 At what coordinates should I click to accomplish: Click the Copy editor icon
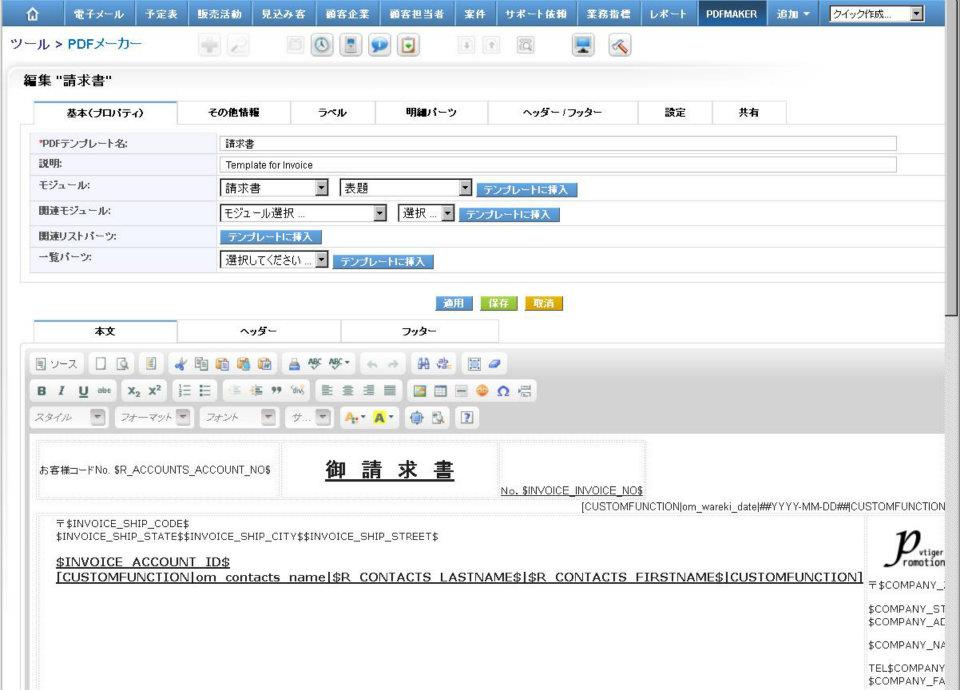tap(201, 364)
